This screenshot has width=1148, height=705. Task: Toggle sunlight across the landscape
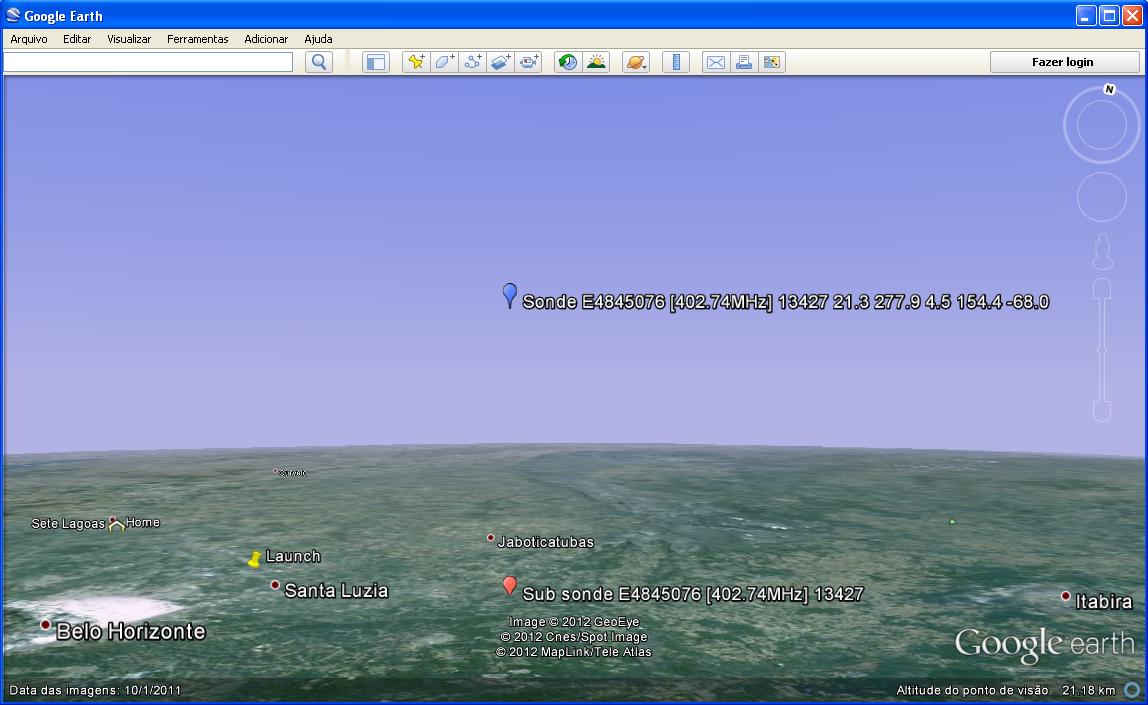[596, 62]
